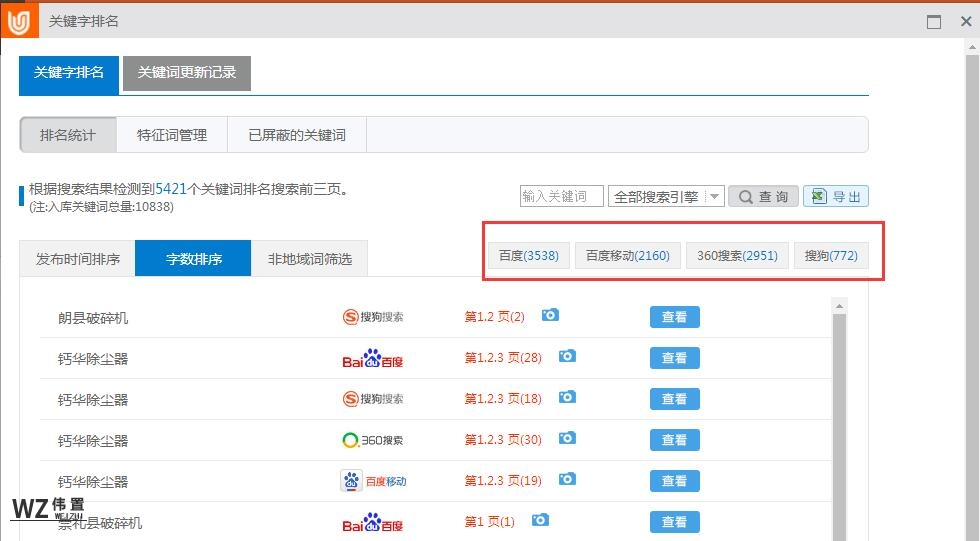
Task: Click the Sogou search logo for 朗县破碎机
Action: click(373, 317)
